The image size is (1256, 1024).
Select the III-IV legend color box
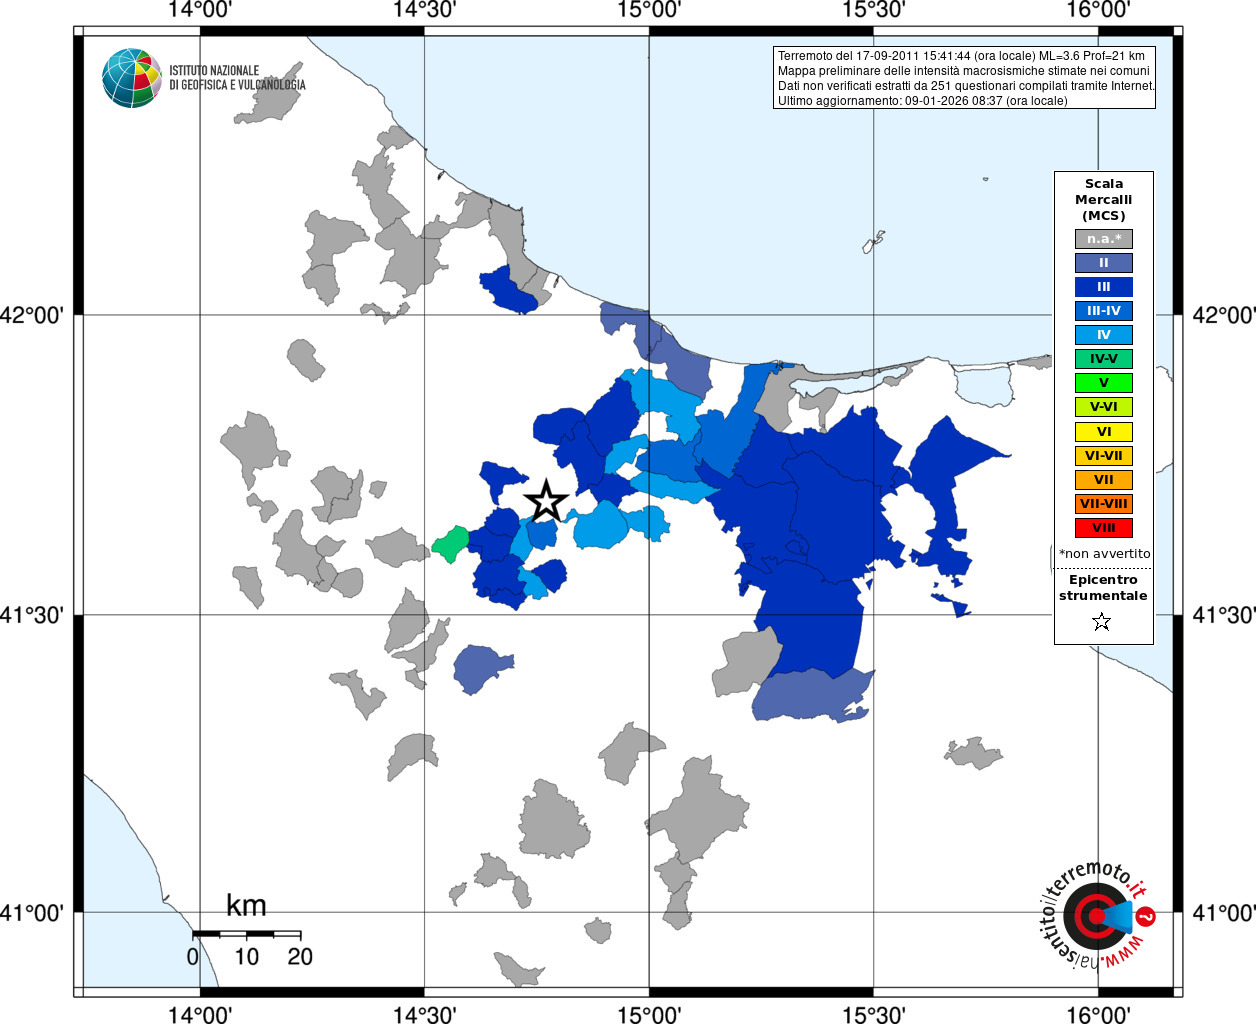(x=1104, y=311)
